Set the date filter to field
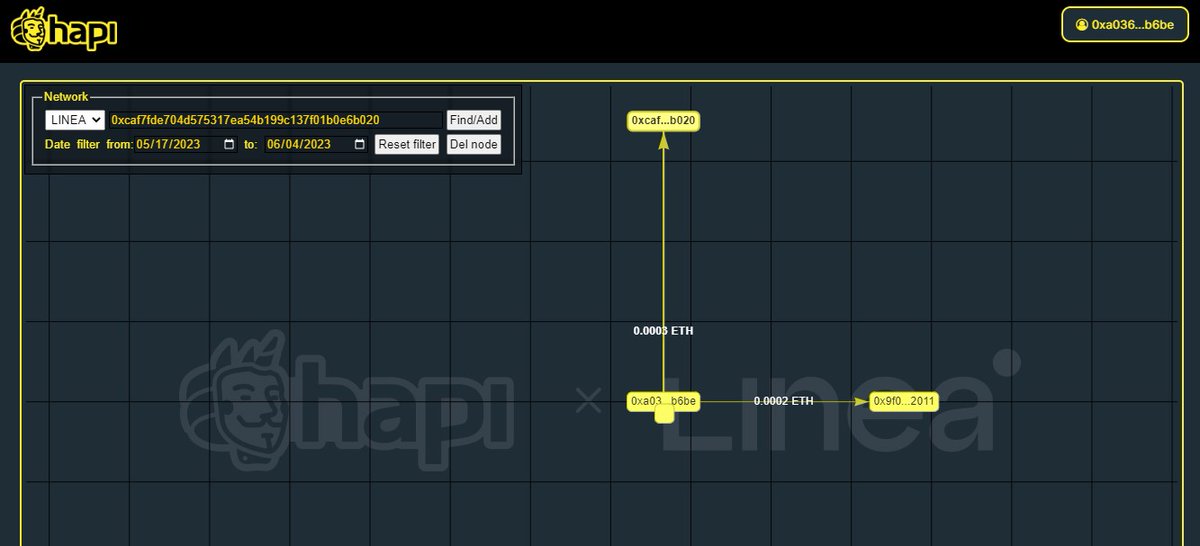The width and height of the screenshot is (1200, 546). 316,144
